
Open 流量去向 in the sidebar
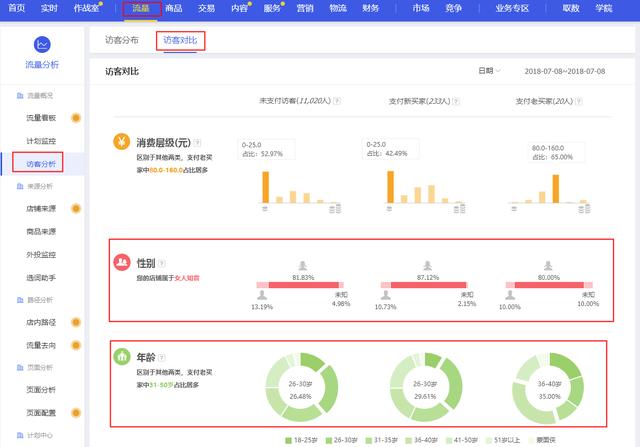[x=41, y=345]
